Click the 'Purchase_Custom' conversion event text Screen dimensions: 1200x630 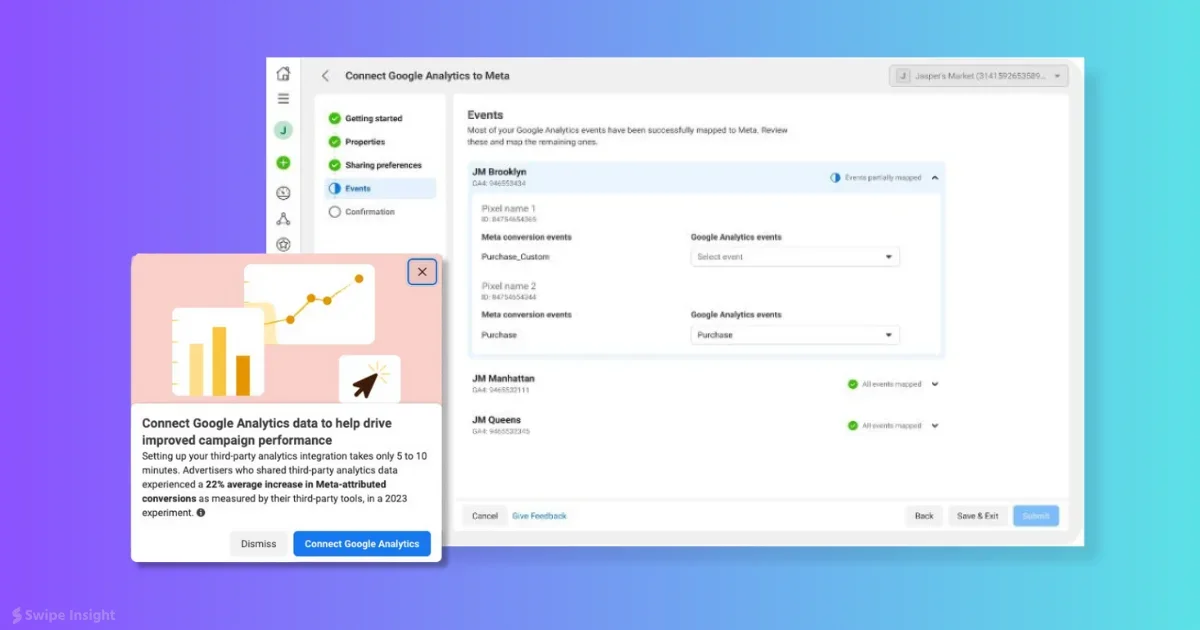(x=515, y=257)
